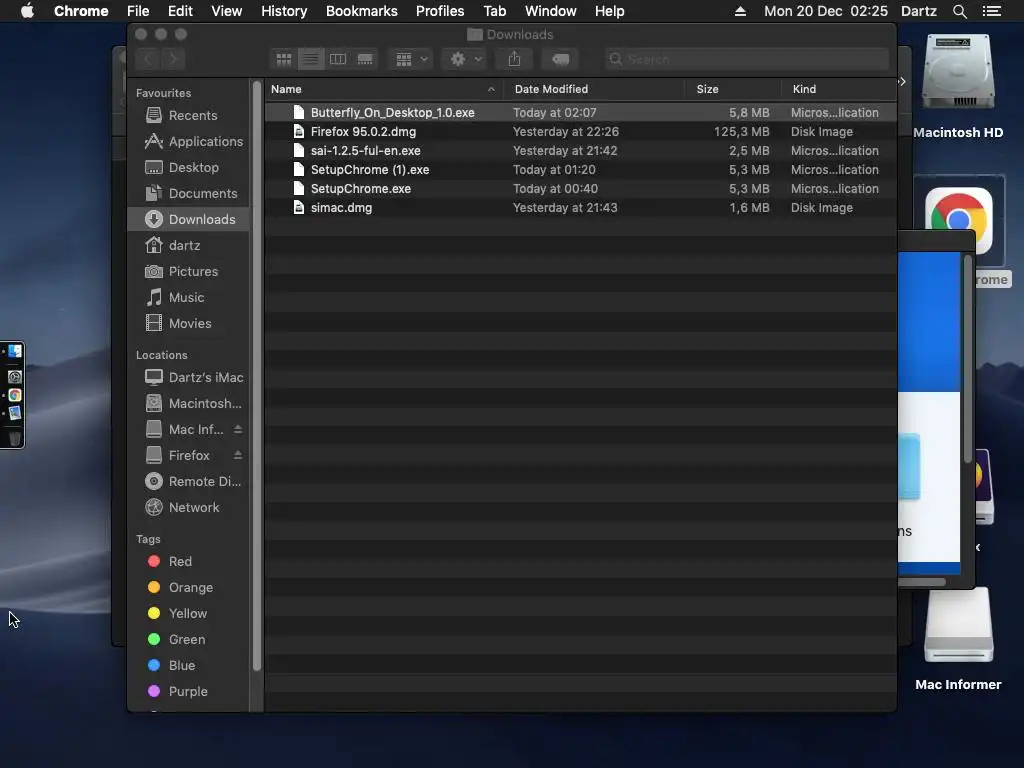Filter by Yellow tag

pos(188,614)
